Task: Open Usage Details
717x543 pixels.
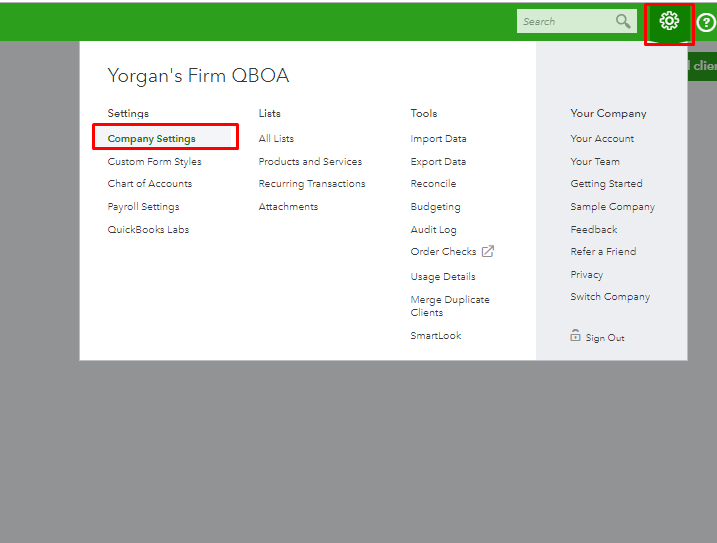Action: pyautogui.click(x=443, y=277)
